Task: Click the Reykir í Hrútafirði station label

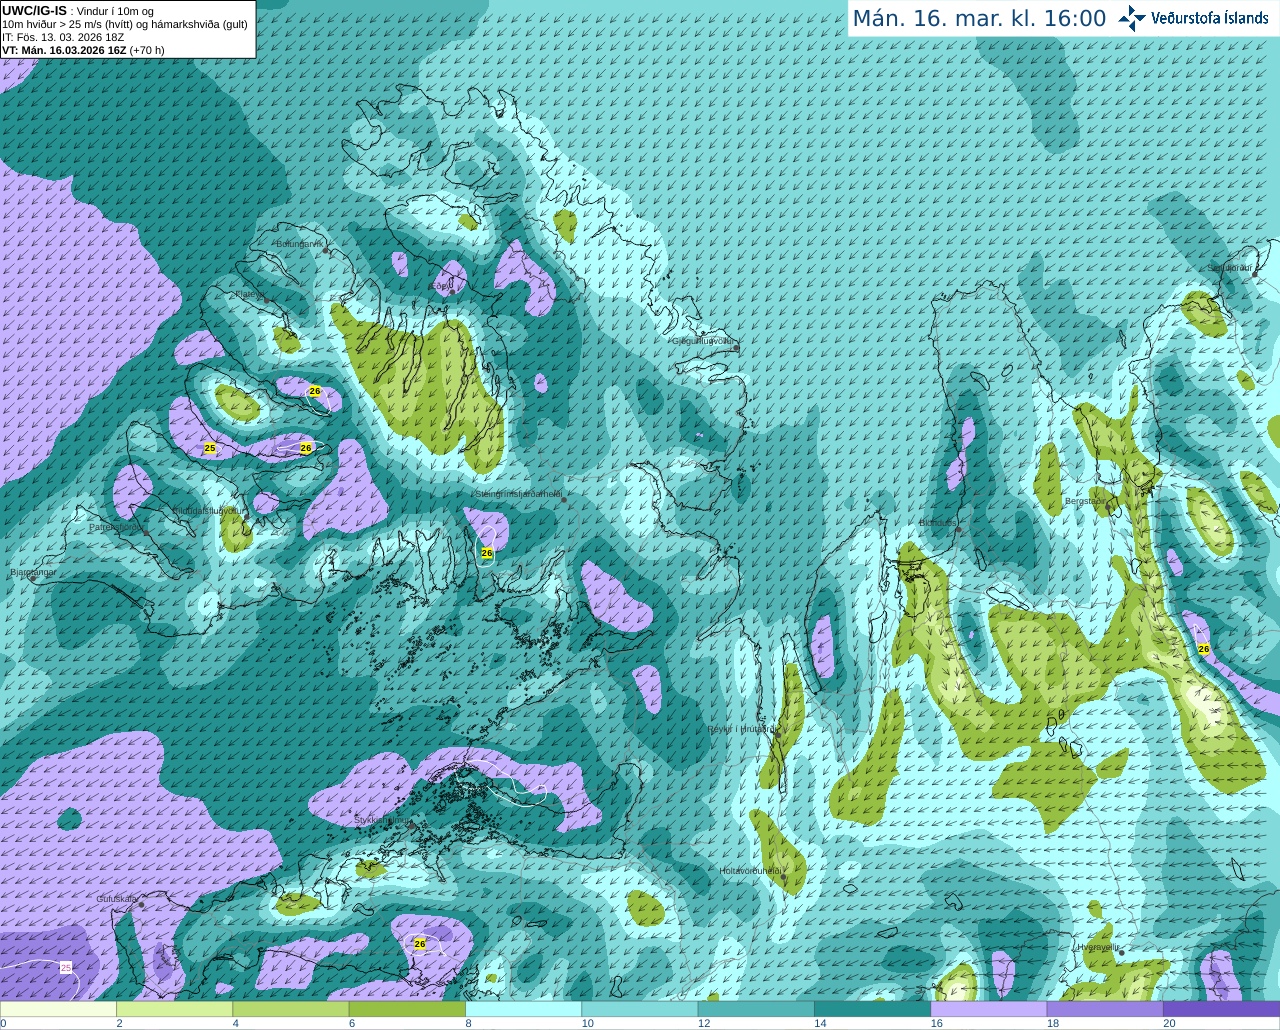Action: pyautogui.click(x=741, y=729)
